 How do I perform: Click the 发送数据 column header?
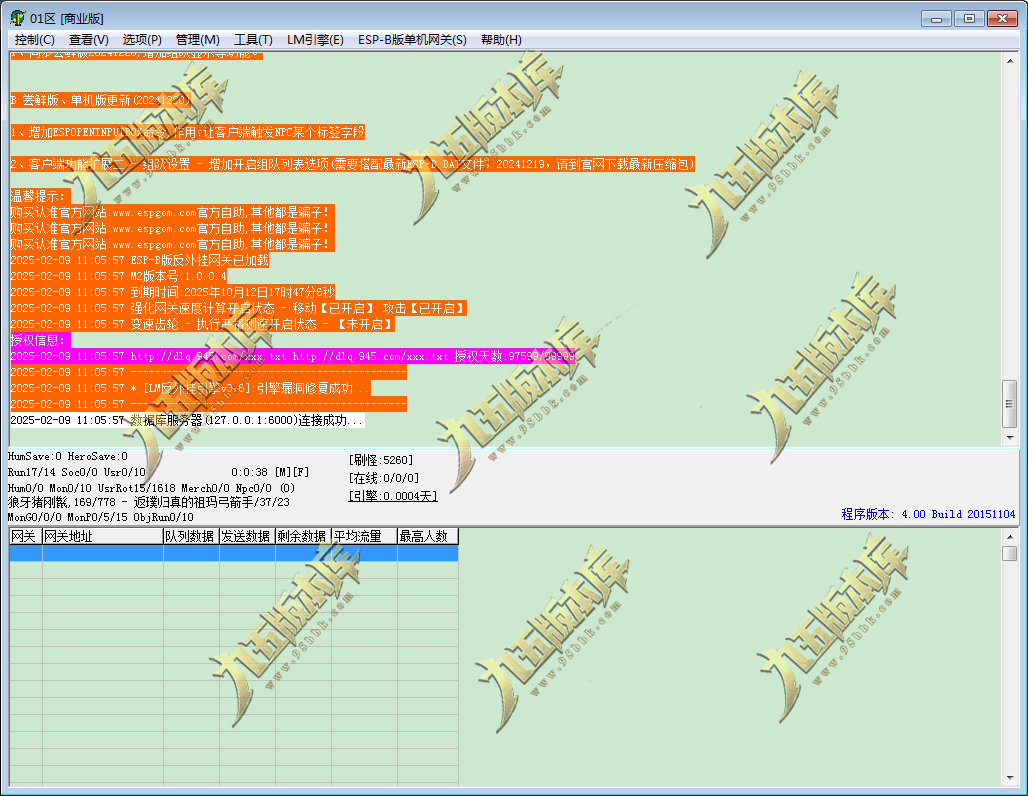(x=247, y=536)
